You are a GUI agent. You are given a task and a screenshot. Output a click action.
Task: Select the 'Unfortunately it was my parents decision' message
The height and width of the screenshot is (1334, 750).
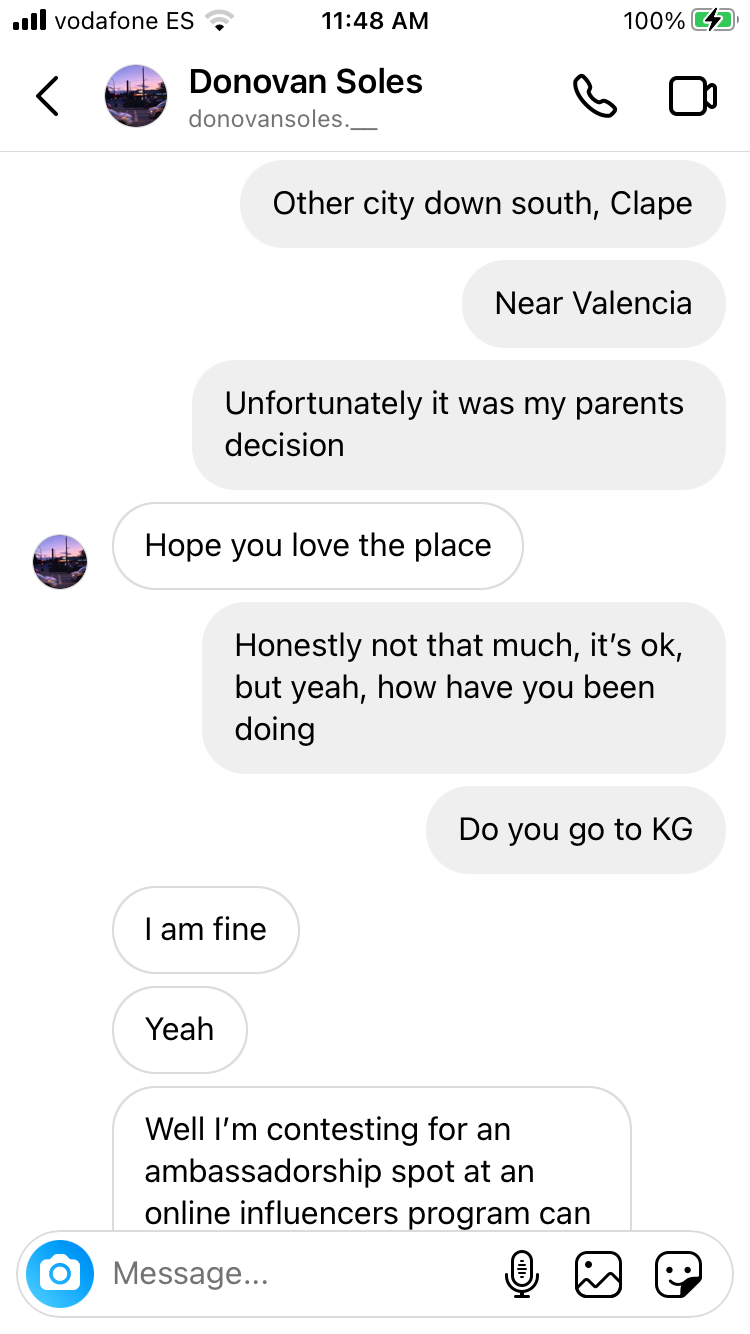coord(458,424)
